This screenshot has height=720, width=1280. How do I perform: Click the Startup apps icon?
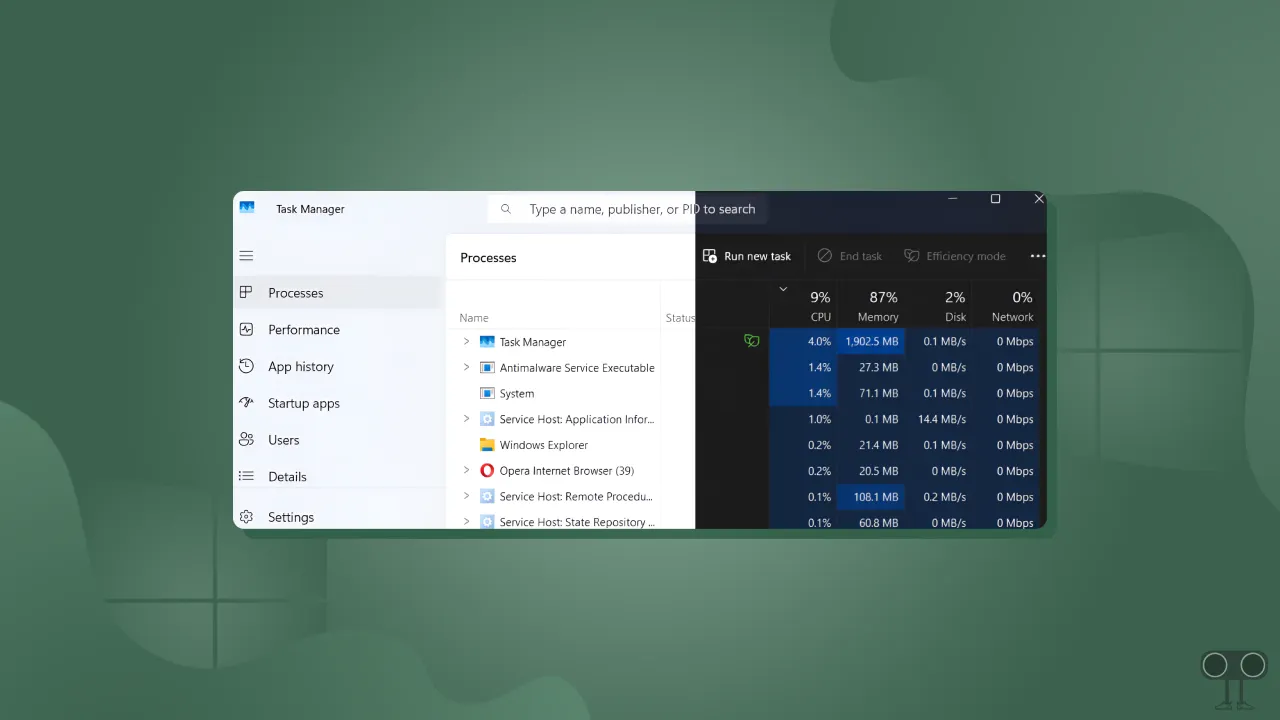pyautogui.click(x=246, y=403)
